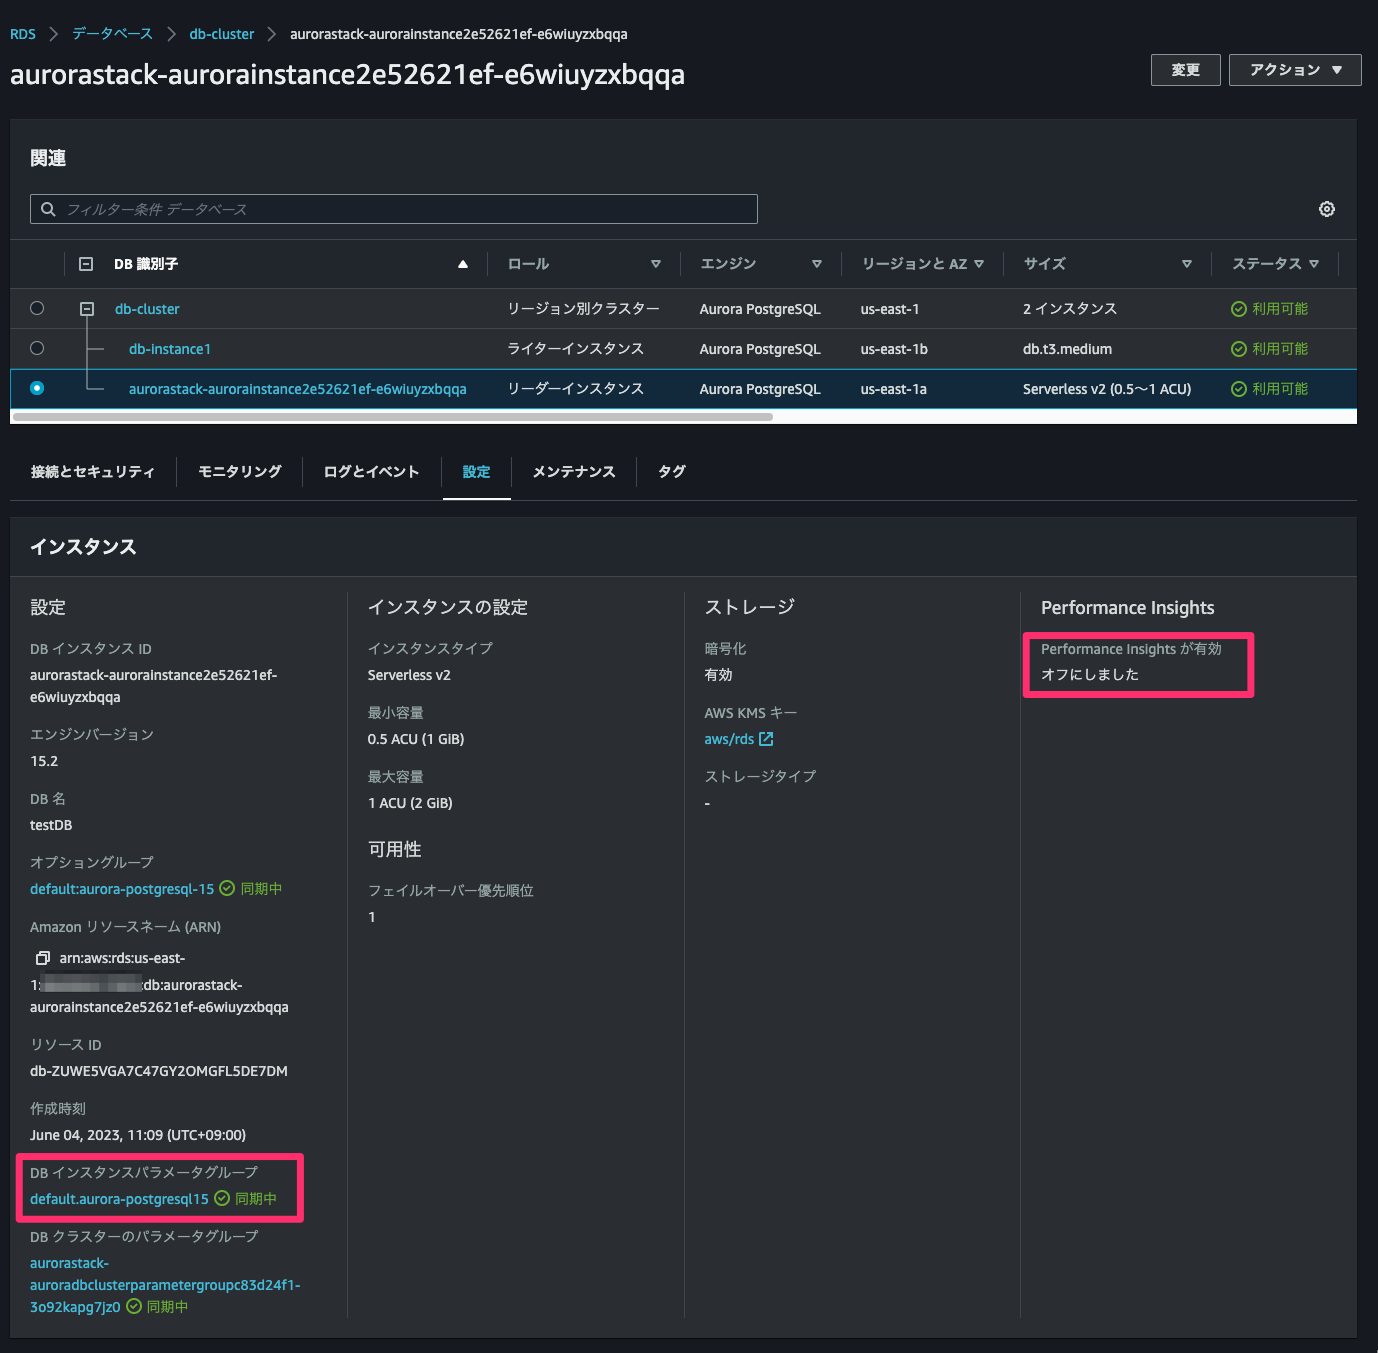
Task: Copy the ARN using the copy icon
Action: (42, 957)
